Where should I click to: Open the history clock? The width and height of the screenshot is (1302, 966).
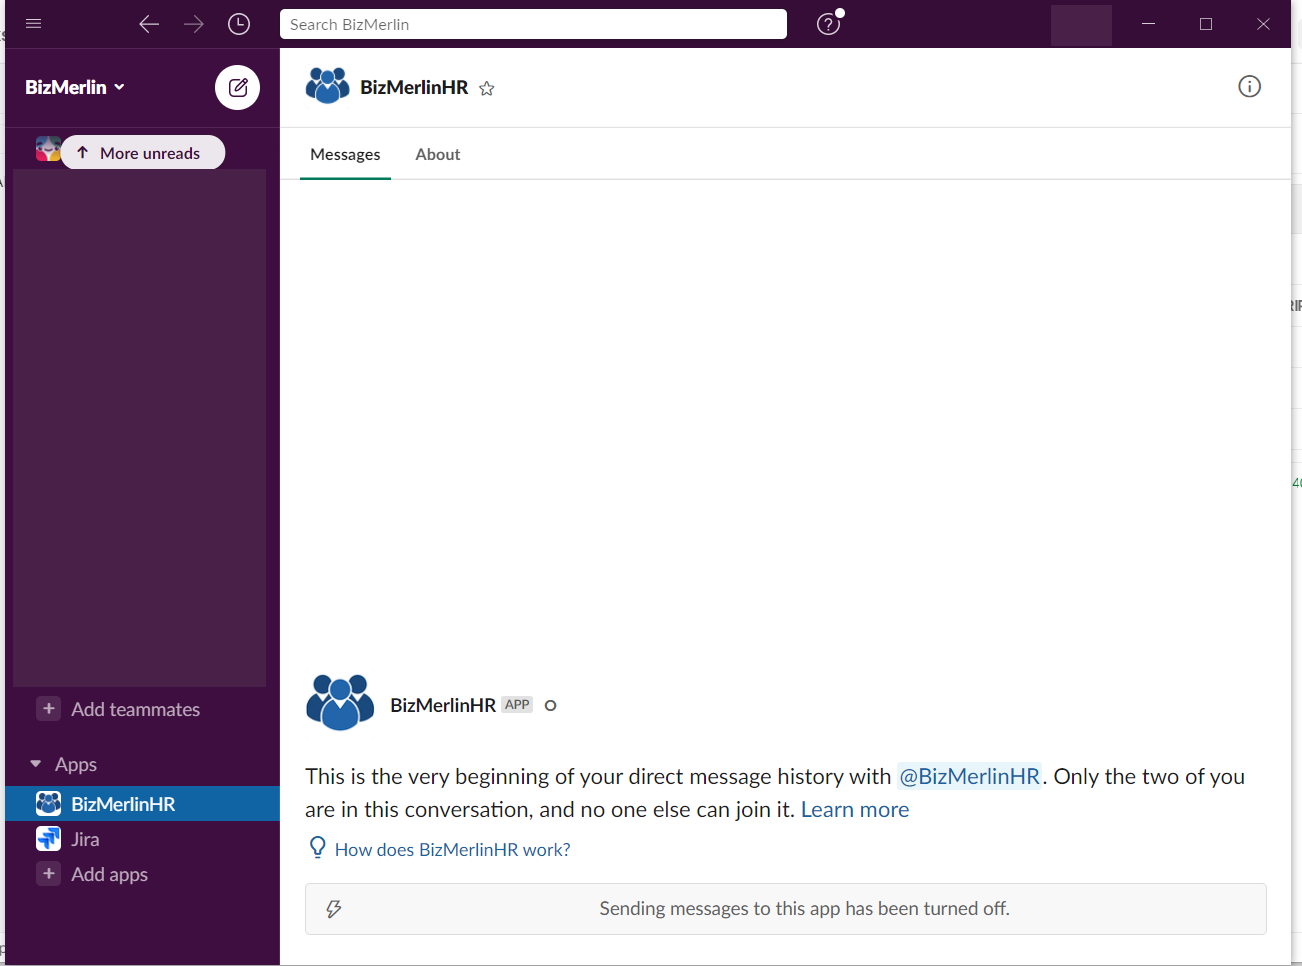click(x=239, y=24)
